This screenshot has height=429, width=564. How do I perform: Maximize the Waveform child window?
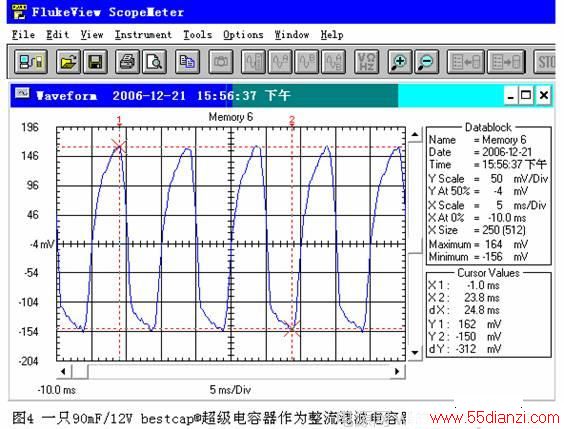pyautogui.click(x=526, y=96)
